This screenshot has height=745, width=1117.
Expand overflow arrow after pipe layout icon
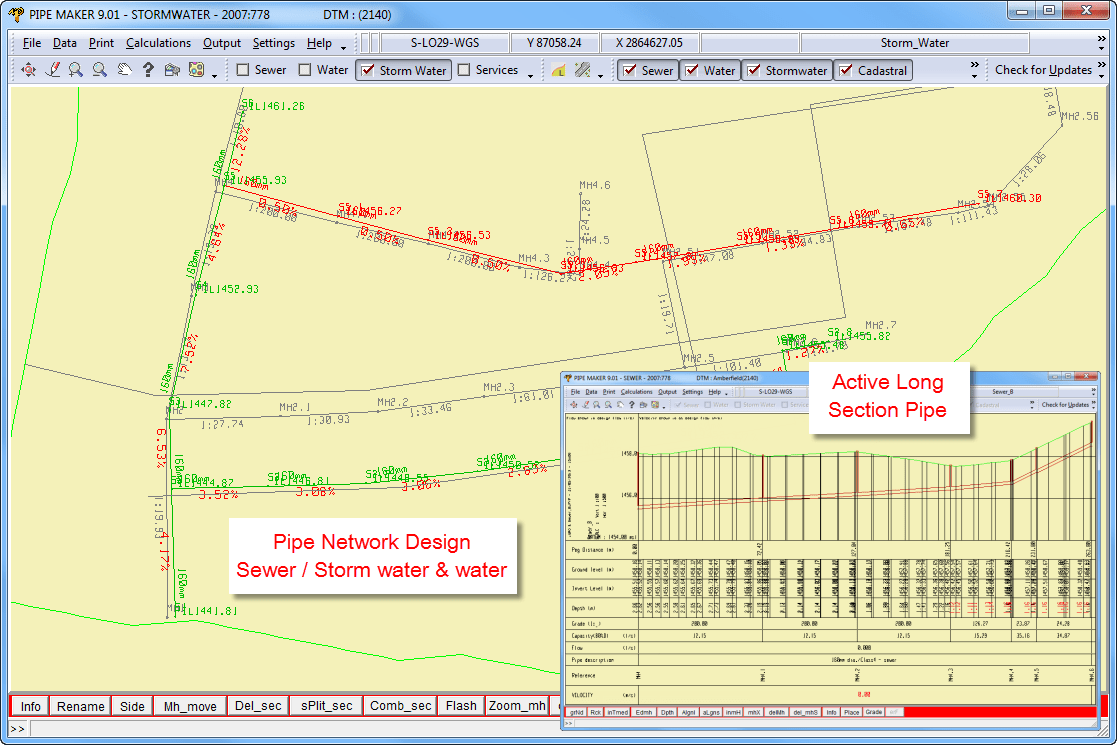[601, 75]
